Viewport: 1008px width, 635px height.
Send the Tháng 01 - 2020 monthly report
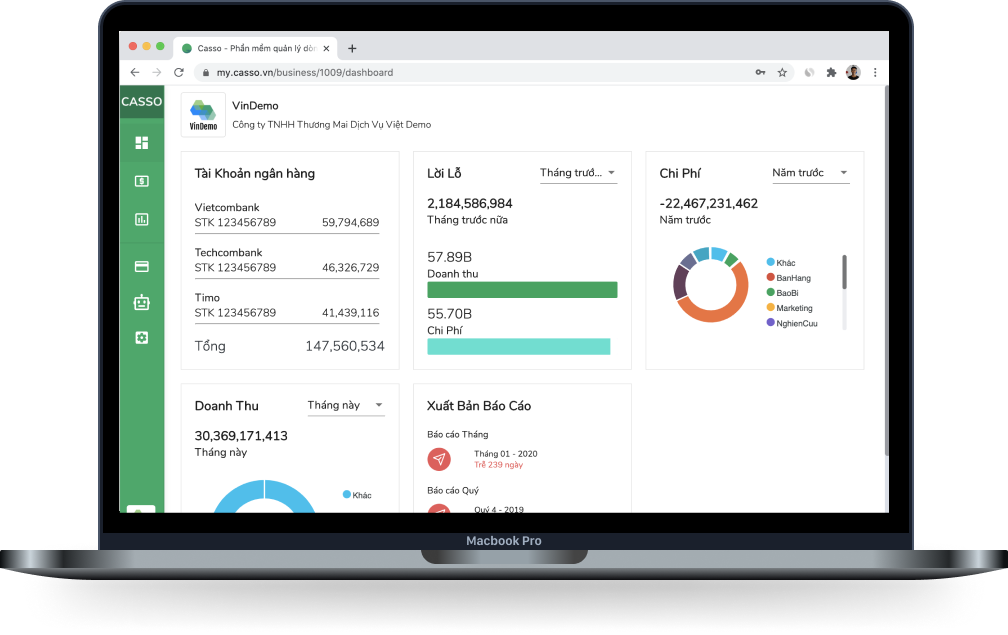tap(438, 459)
